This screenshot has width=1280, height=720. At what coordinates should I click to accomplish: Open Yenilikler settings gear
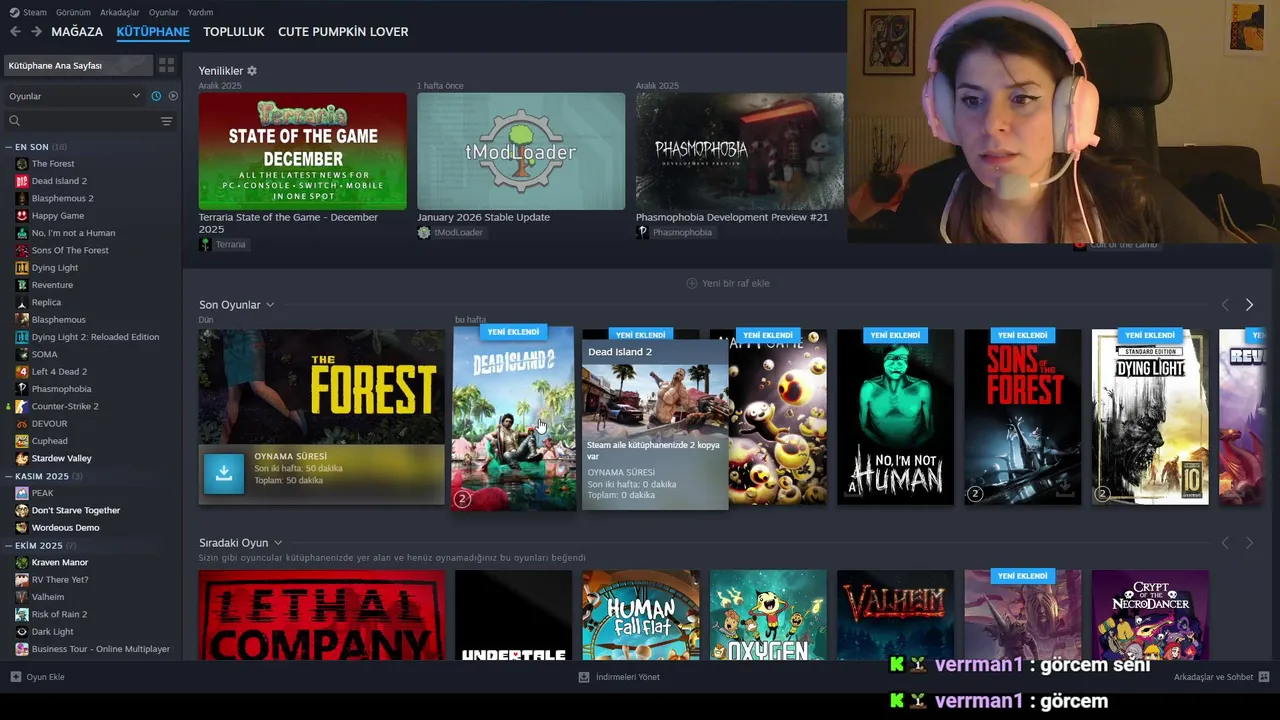252,71
